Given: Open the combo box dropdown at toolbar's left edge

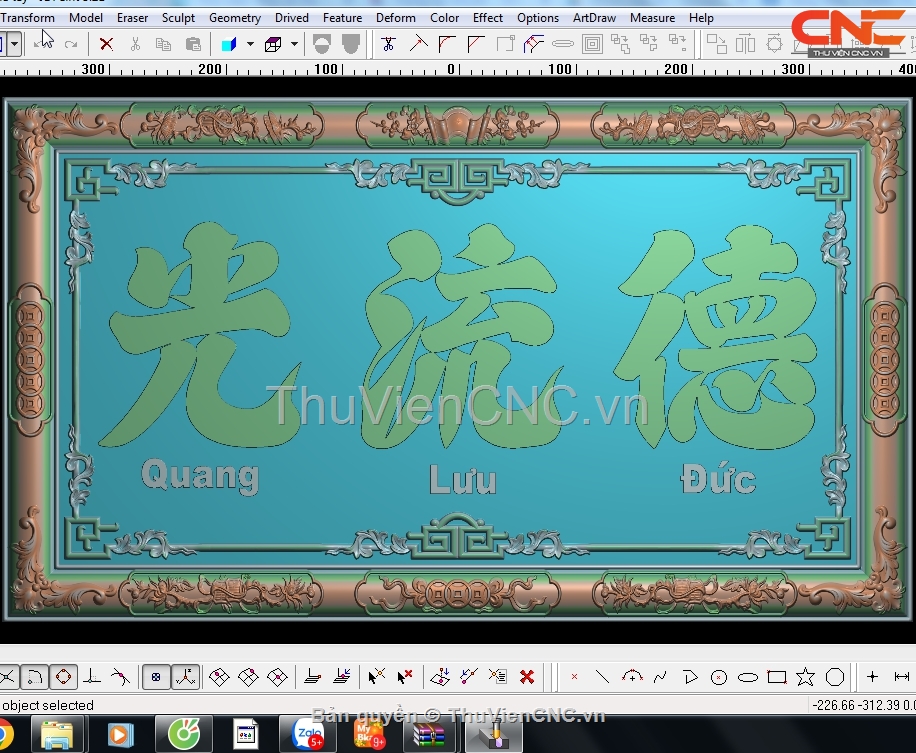Looking at the screenshot, I should coord(14,44).
